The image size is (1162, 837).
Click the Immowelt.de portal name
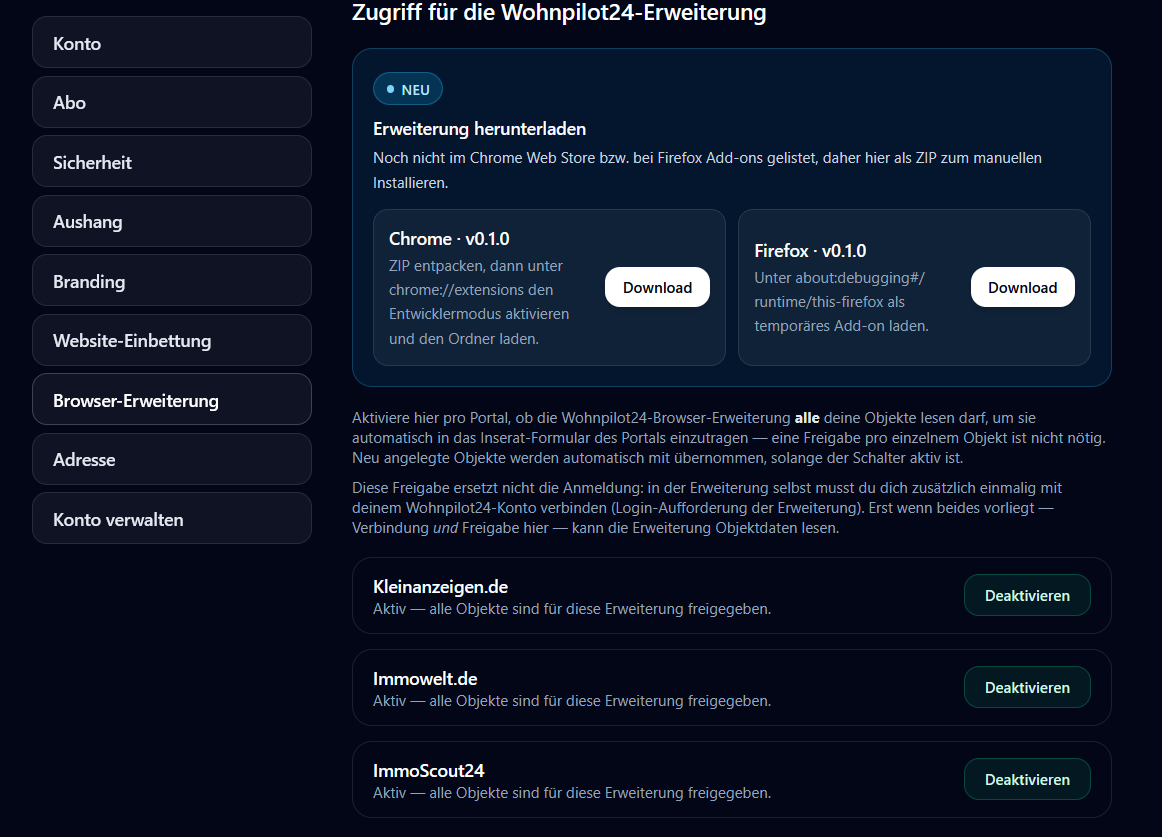[x=425, y=678]
